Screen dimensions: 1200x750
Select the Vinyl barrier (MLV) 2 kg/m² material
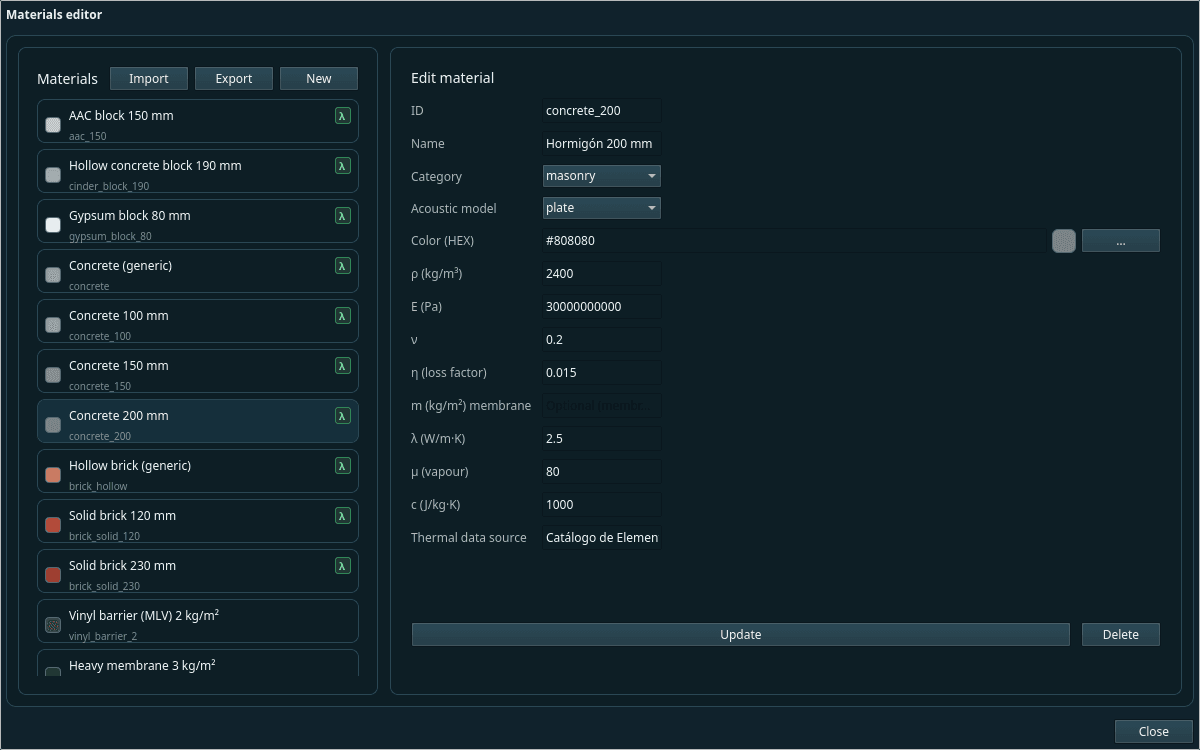coord(198,621)
